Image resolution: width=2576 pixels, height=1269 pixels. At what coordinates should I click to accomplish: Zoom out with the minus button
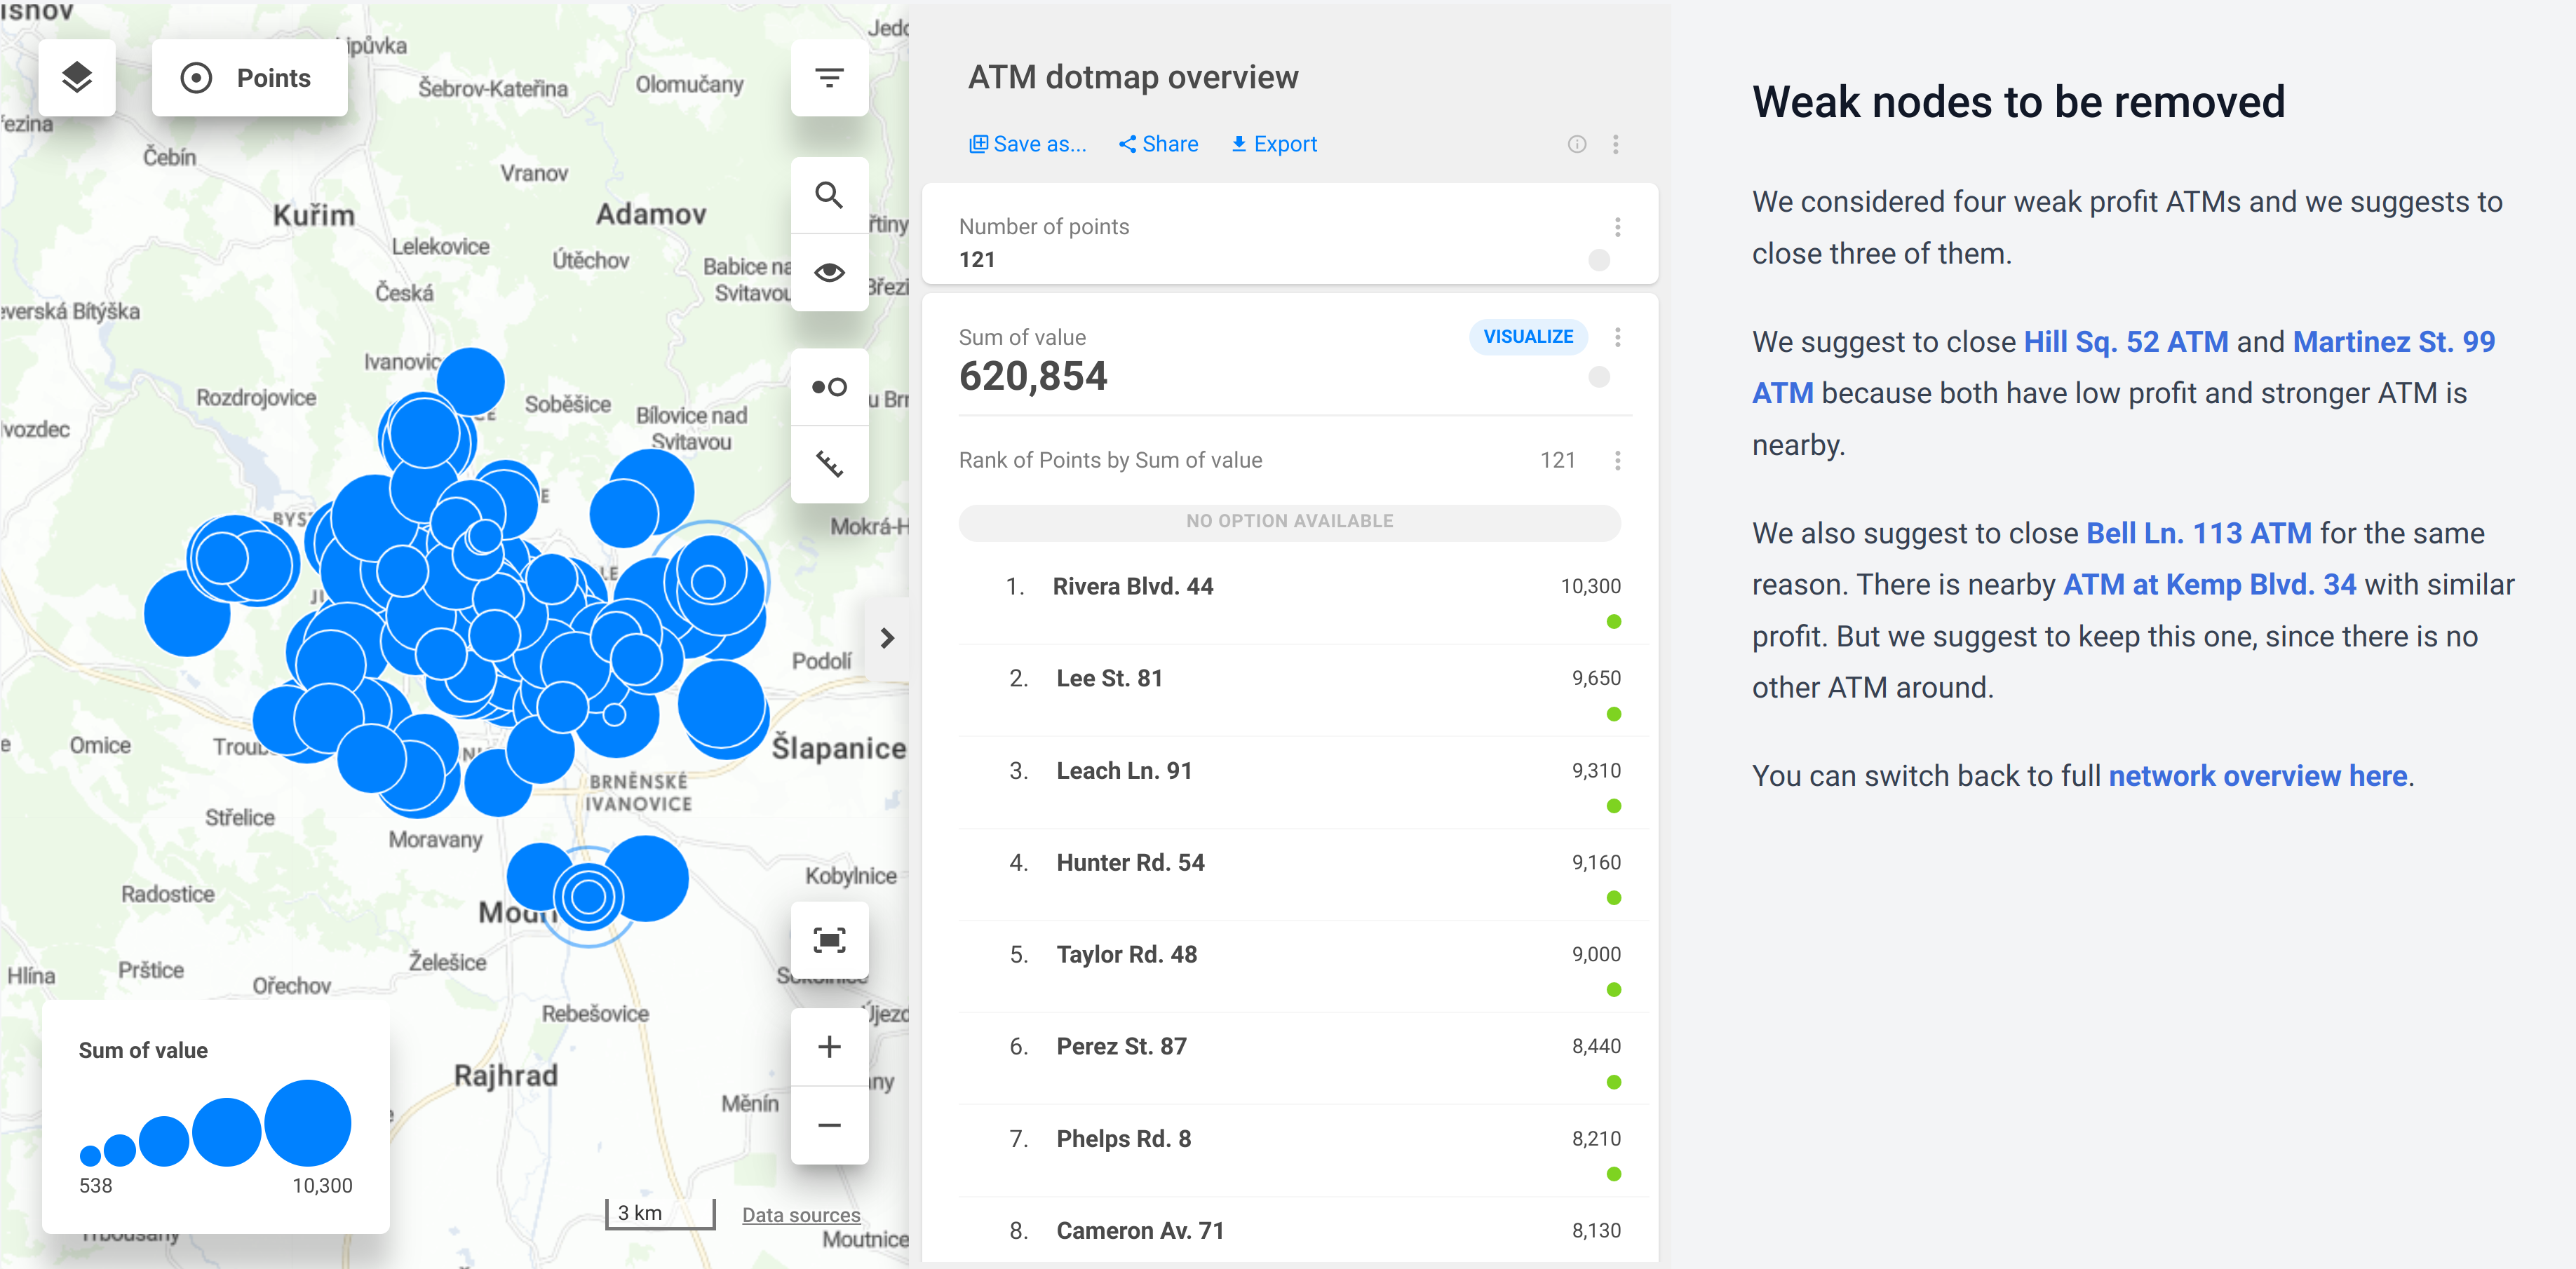click(x=828, y=1125)
